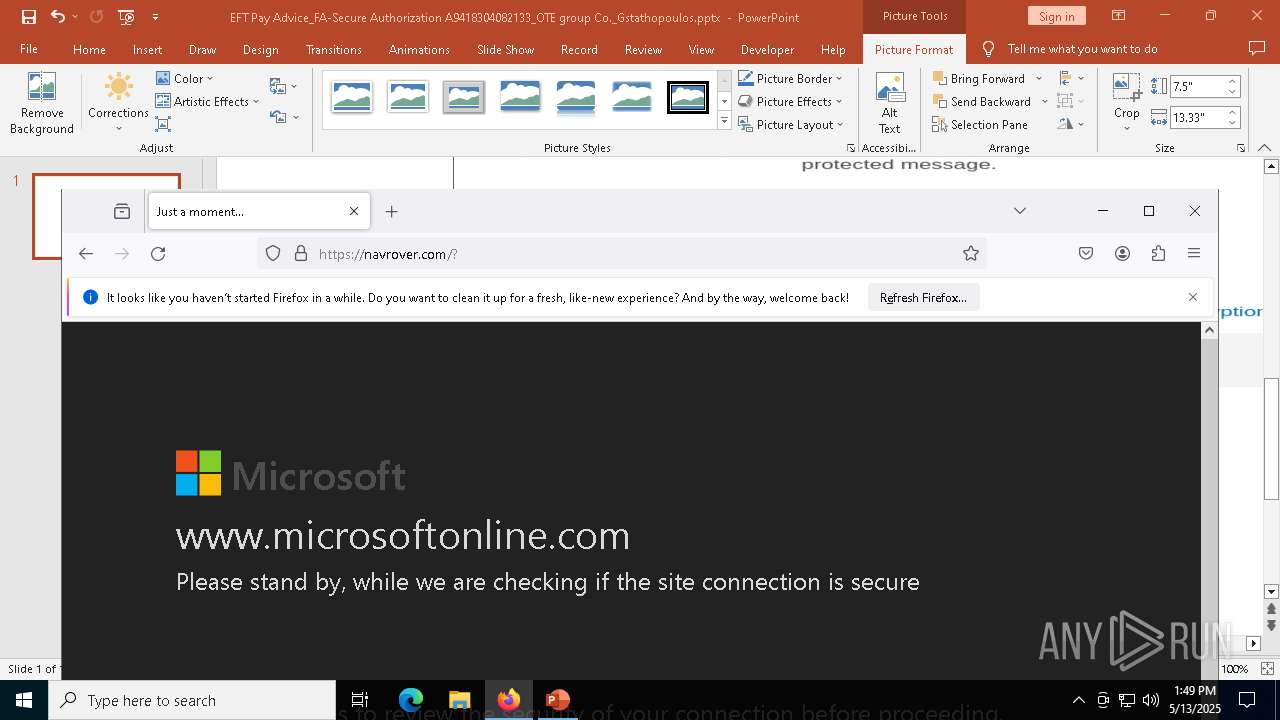Open the Developer tab

tap(767, 49)
